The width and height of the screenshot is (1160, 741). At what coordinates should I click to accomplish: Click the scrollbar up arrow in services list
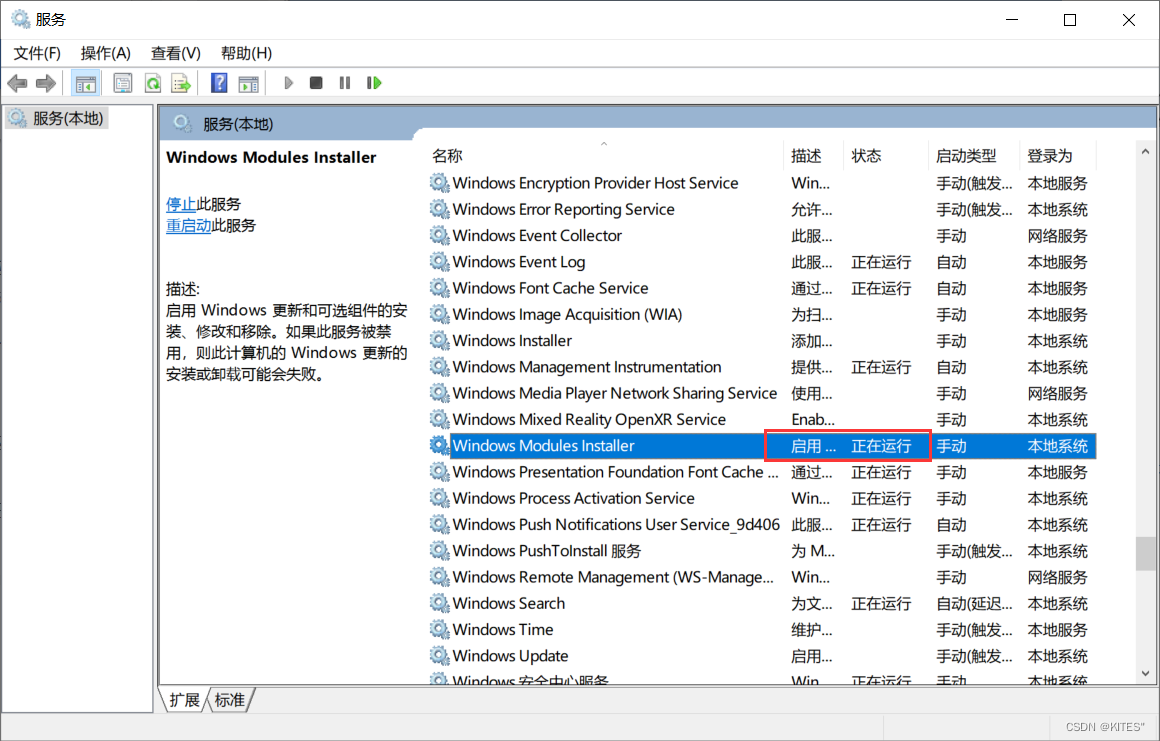point(1145,152)
